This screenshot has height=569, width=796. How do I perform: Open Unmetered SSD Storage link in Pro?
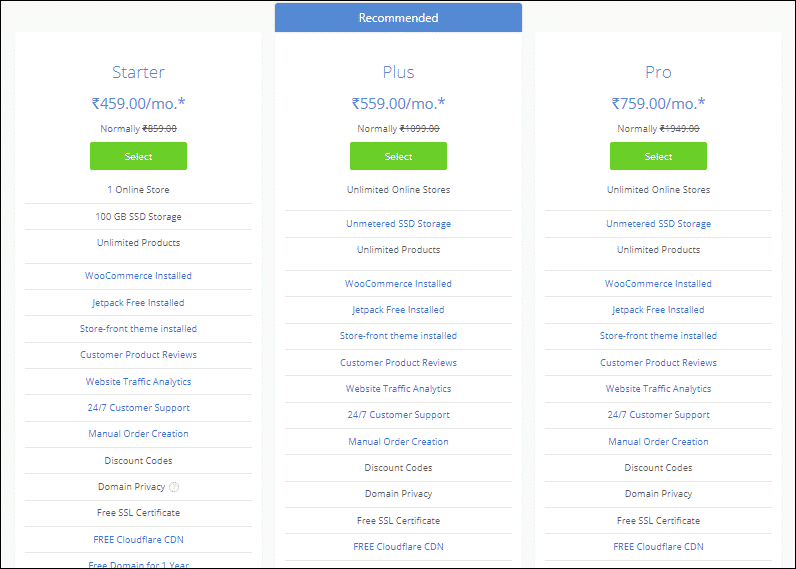click(658, 224)
